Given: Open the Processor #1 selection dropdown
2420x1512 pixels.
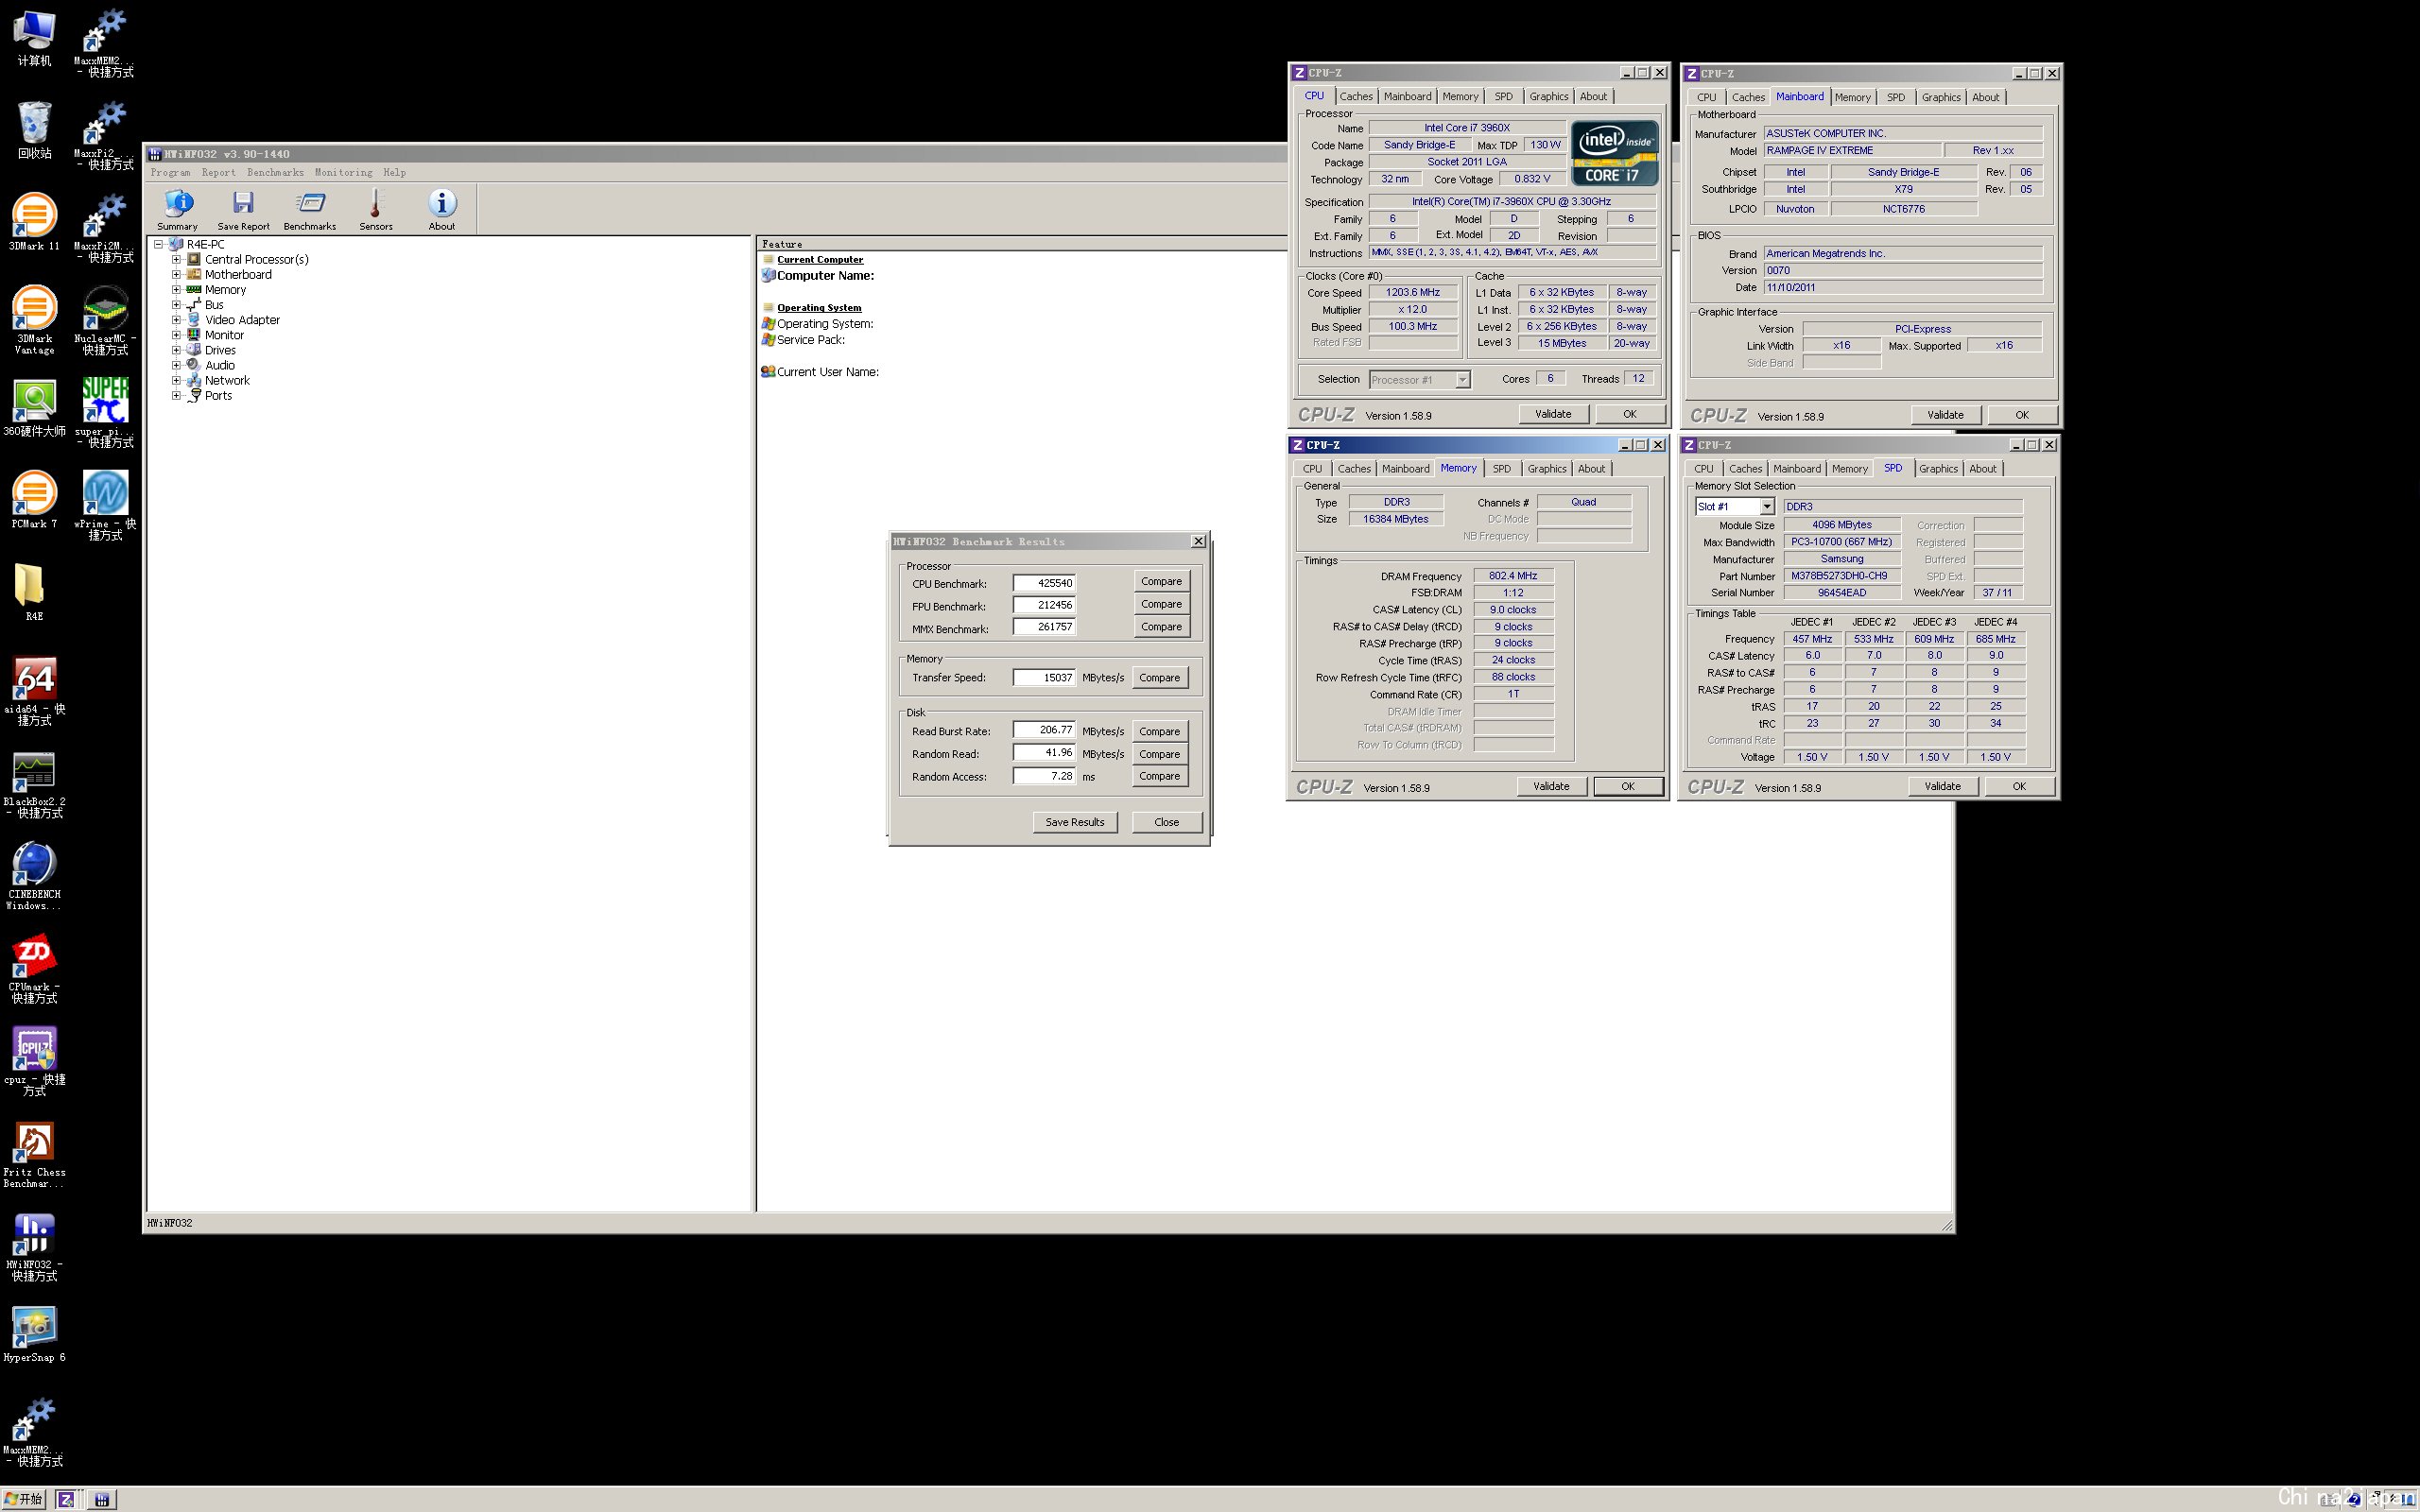Looking at the screenshot, I should 1462,380.
